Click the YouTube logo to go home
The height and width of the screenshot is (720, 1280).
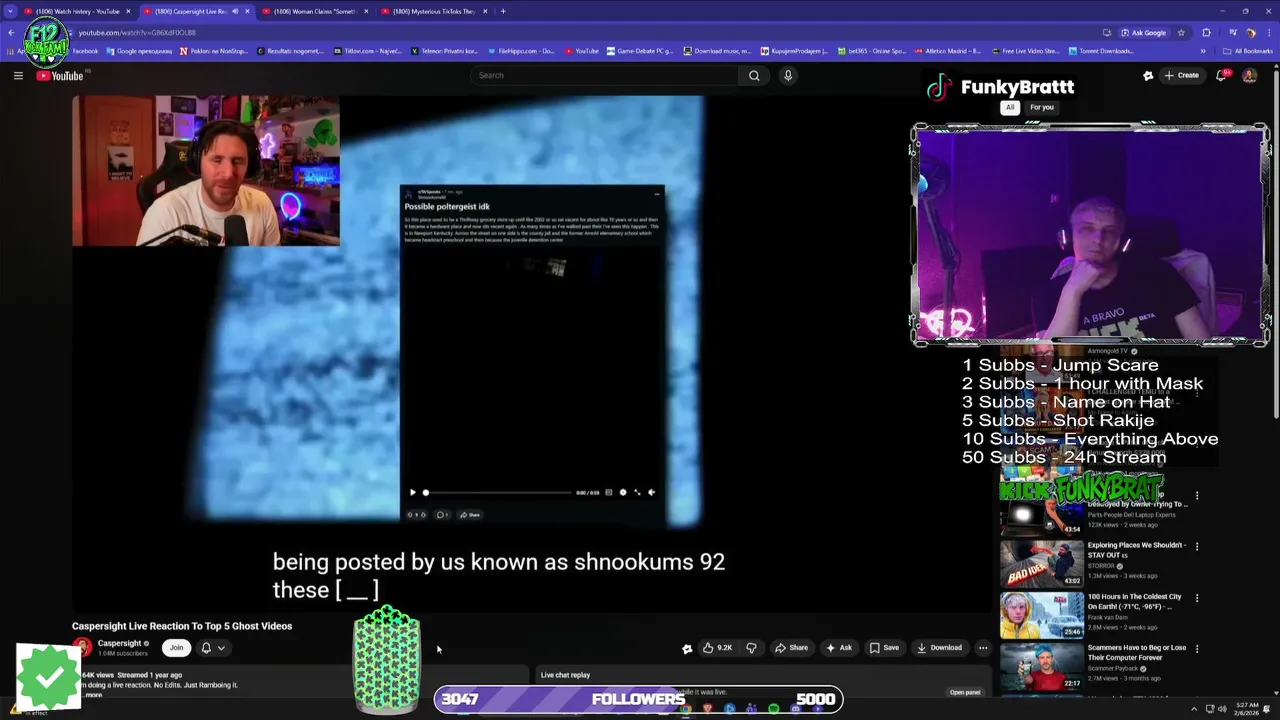coord(60,76)
